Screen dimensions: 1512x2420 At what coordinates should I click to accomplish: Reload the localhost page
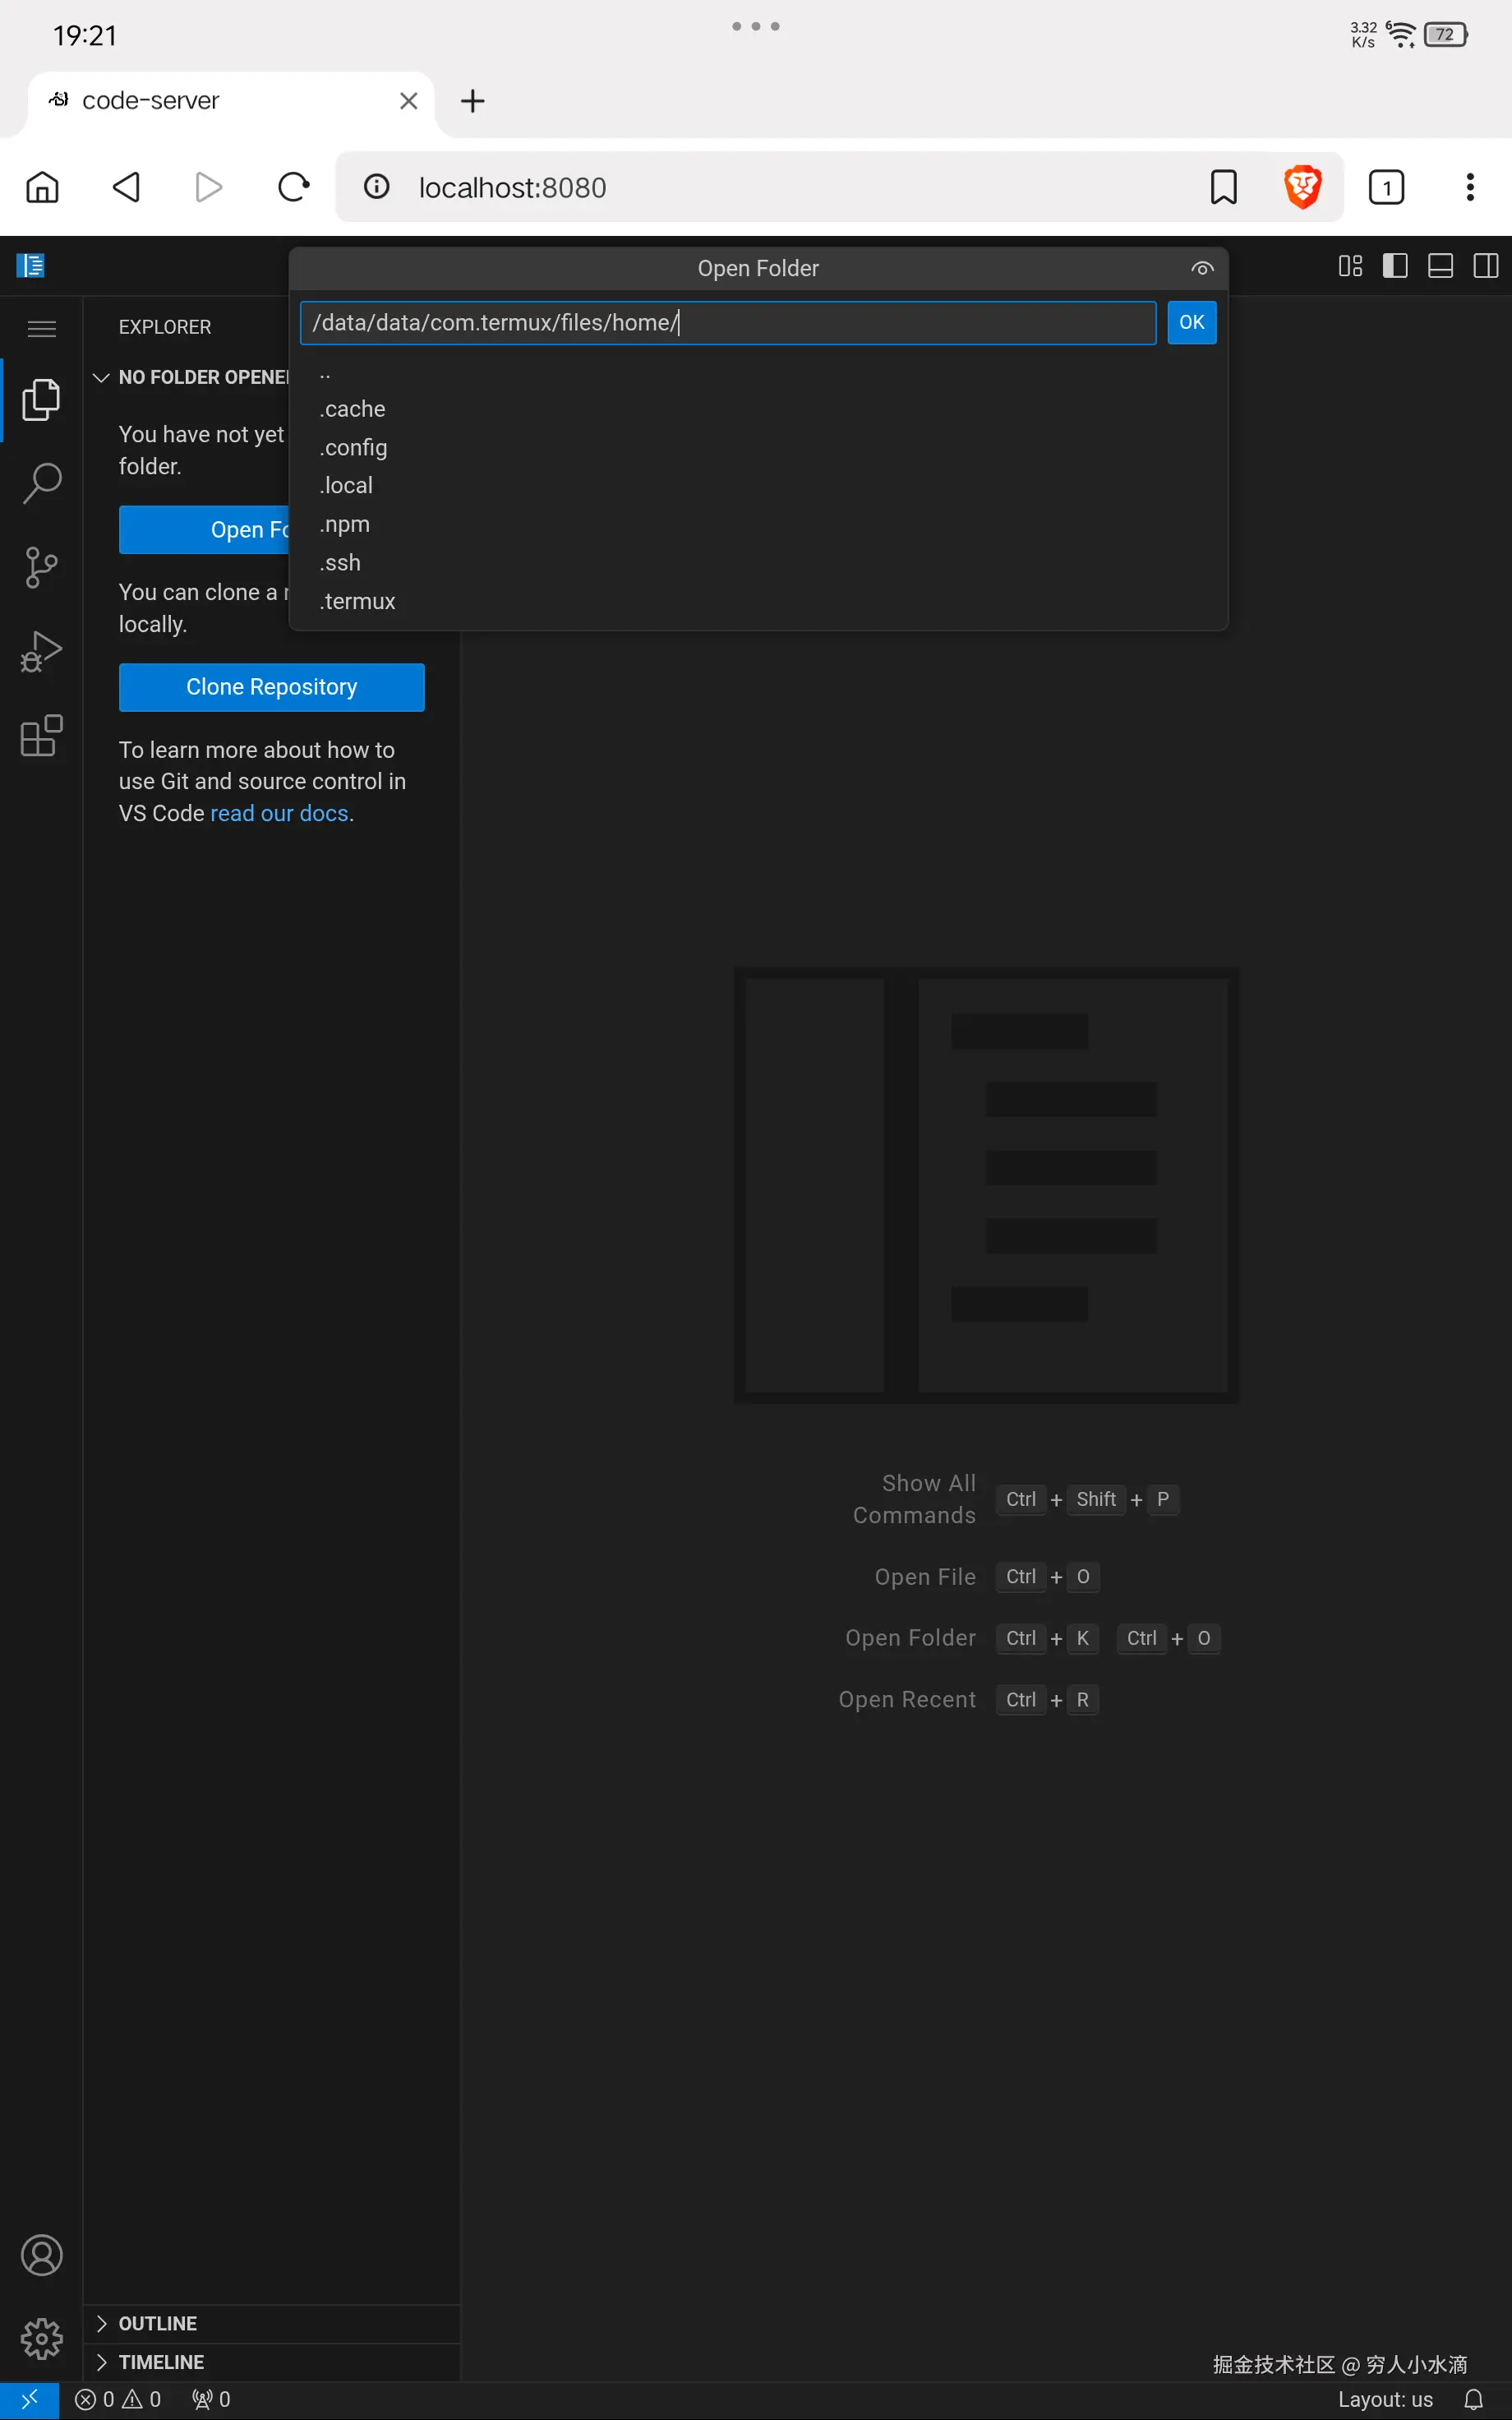point(293,187)
